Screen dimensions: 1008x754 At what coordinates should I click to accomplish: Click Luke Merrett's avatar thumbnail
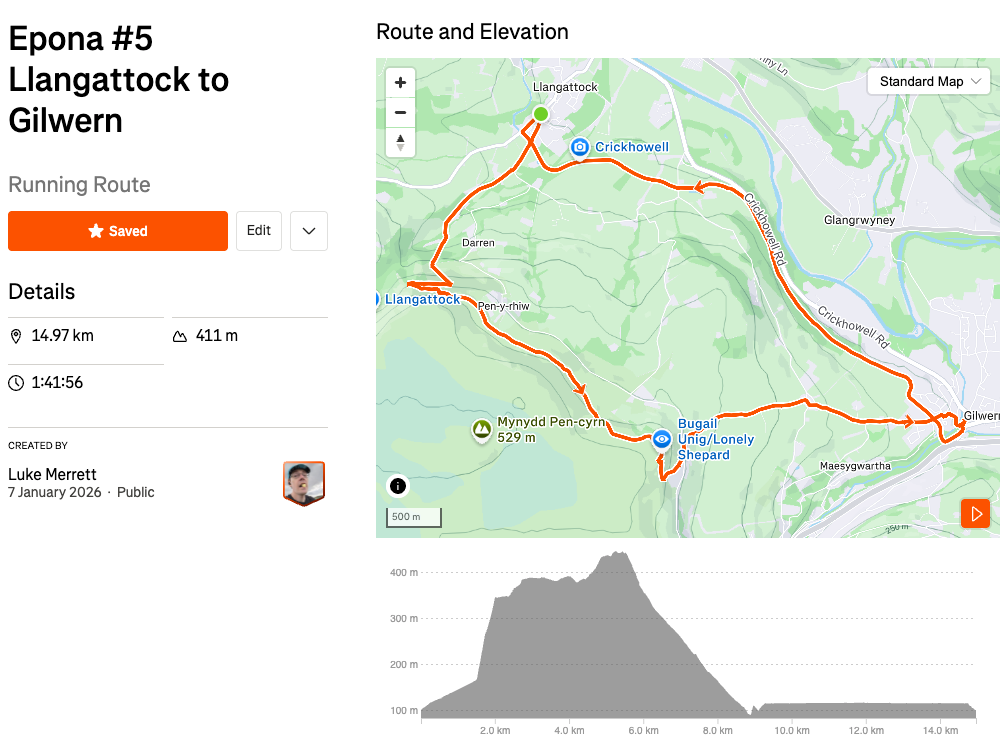point(304,483)
